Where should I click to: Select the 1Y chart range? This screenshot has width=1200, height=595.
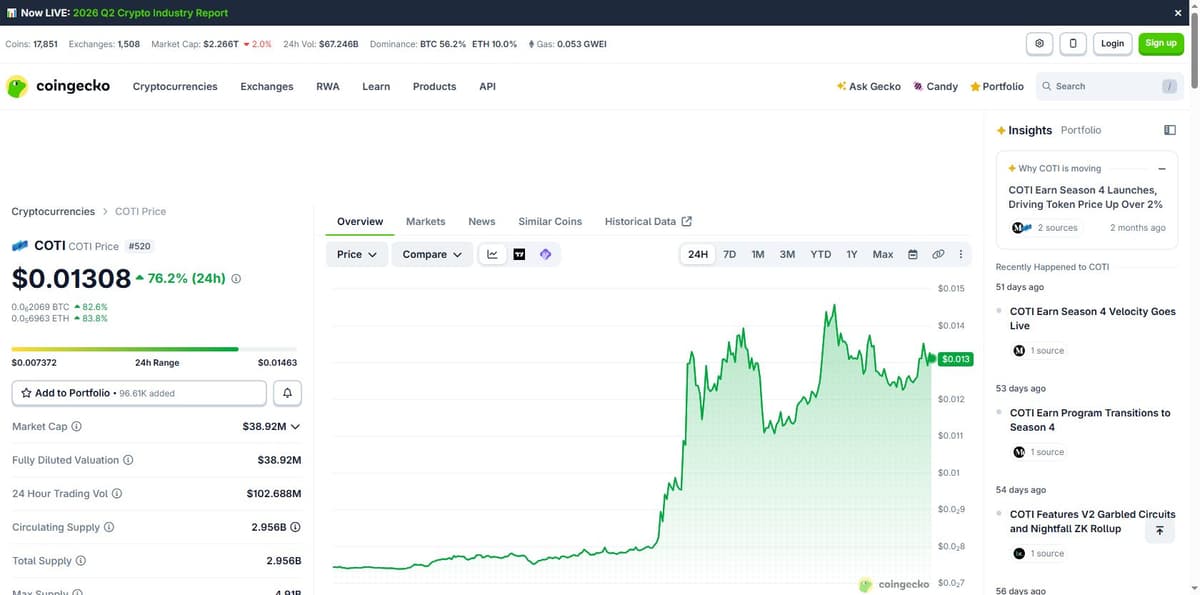pos(852,254)
